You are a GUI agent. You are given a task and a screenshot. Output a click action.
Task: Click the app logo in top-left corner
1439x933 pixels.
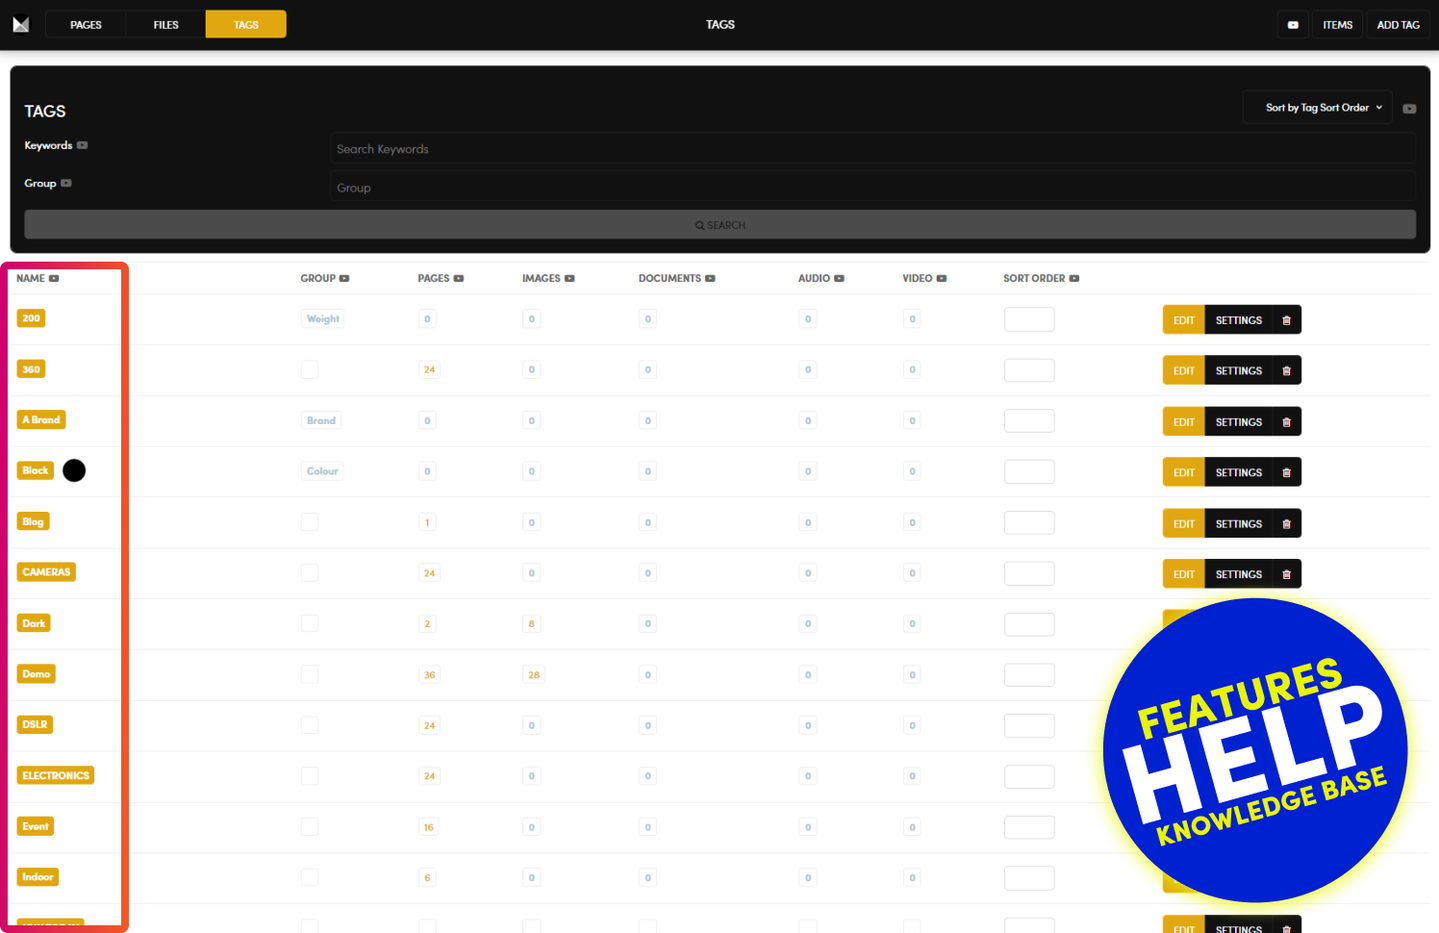[21, 24]
